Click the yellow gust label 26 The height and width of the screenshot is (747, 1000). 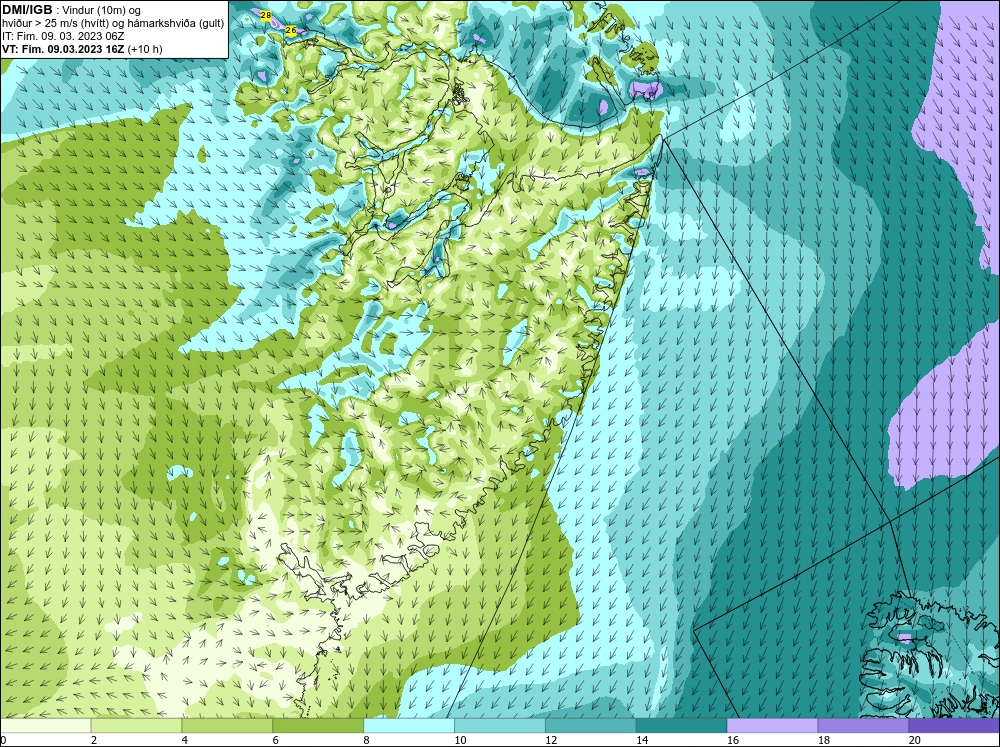(291, 30)
